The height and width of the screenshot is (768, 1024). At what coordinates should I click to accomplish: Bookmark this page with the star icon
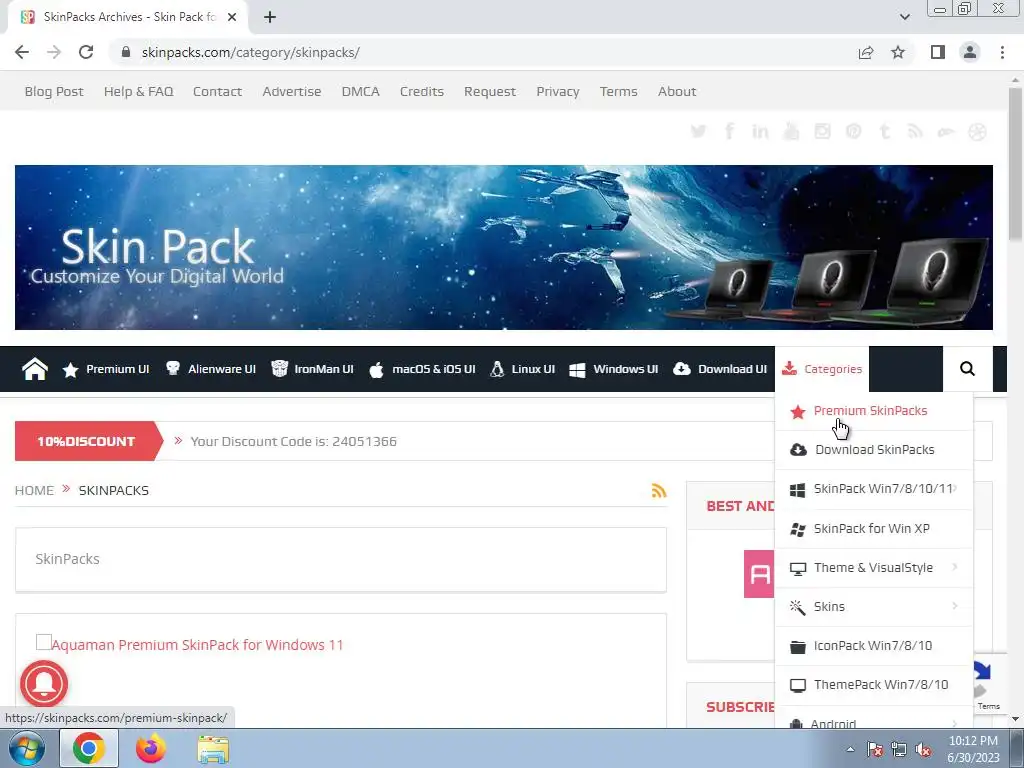coord(898,52)
